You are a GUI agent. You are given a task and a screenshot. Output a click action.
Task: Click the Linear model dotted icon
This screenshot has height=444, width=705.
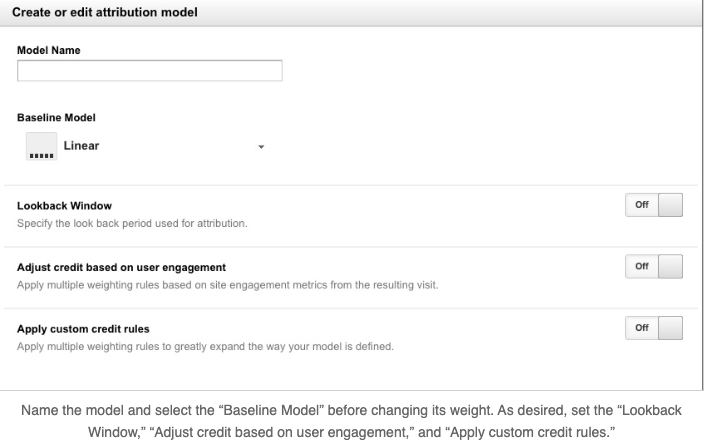(x=41, y=146)
